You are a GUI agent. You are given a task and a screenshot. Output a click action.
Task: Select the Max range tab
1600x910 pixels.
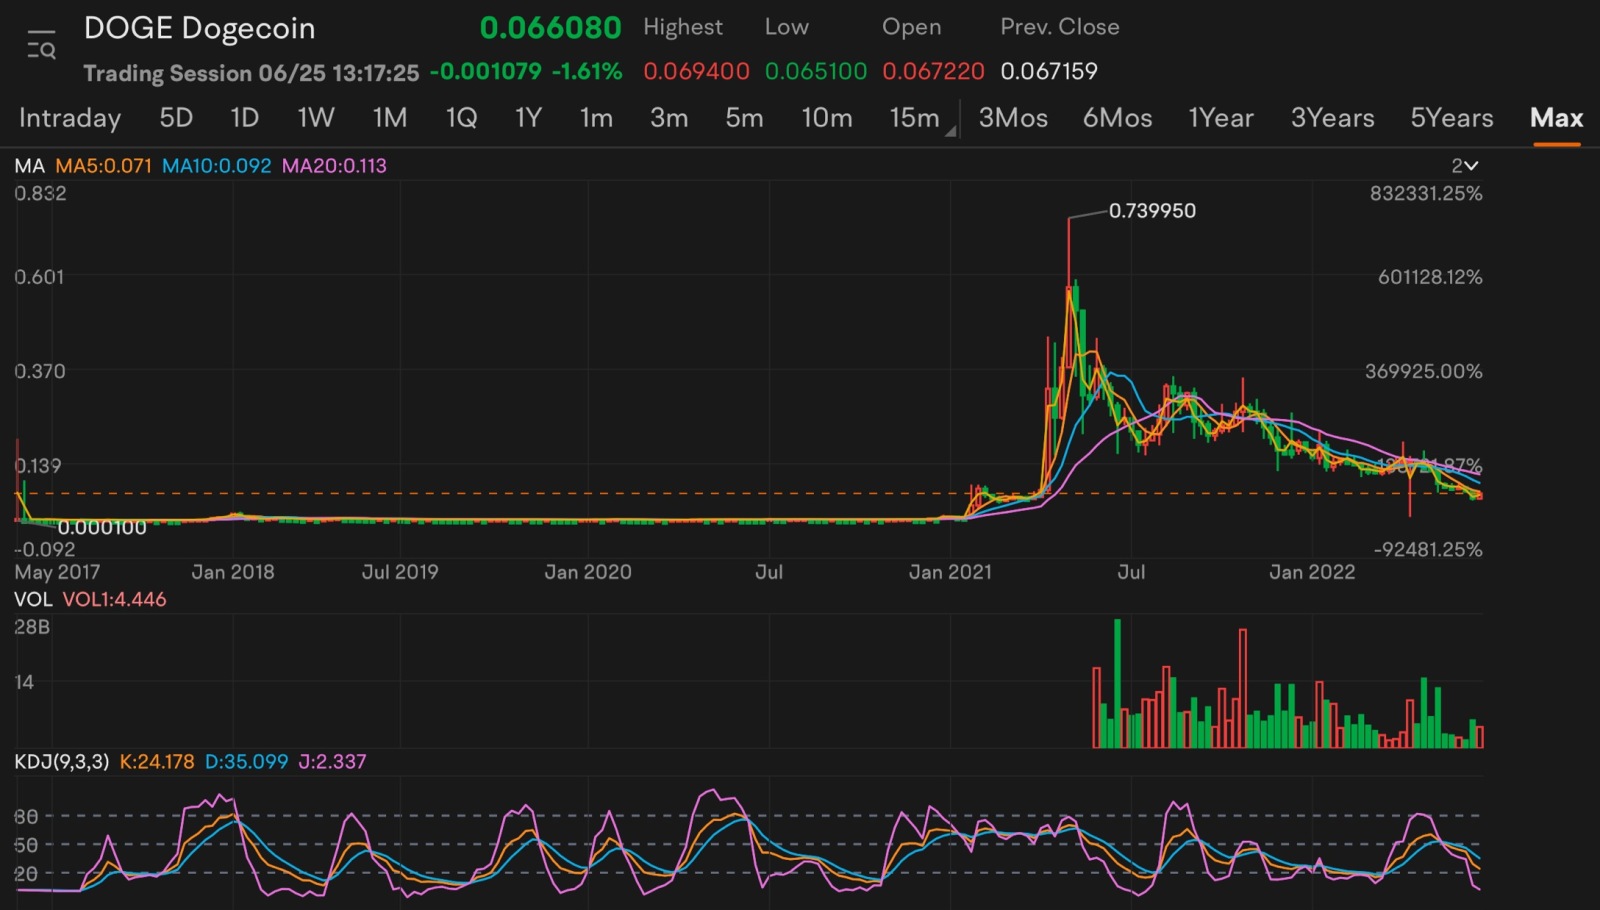pyautogui.click(x=1557, y=118)
